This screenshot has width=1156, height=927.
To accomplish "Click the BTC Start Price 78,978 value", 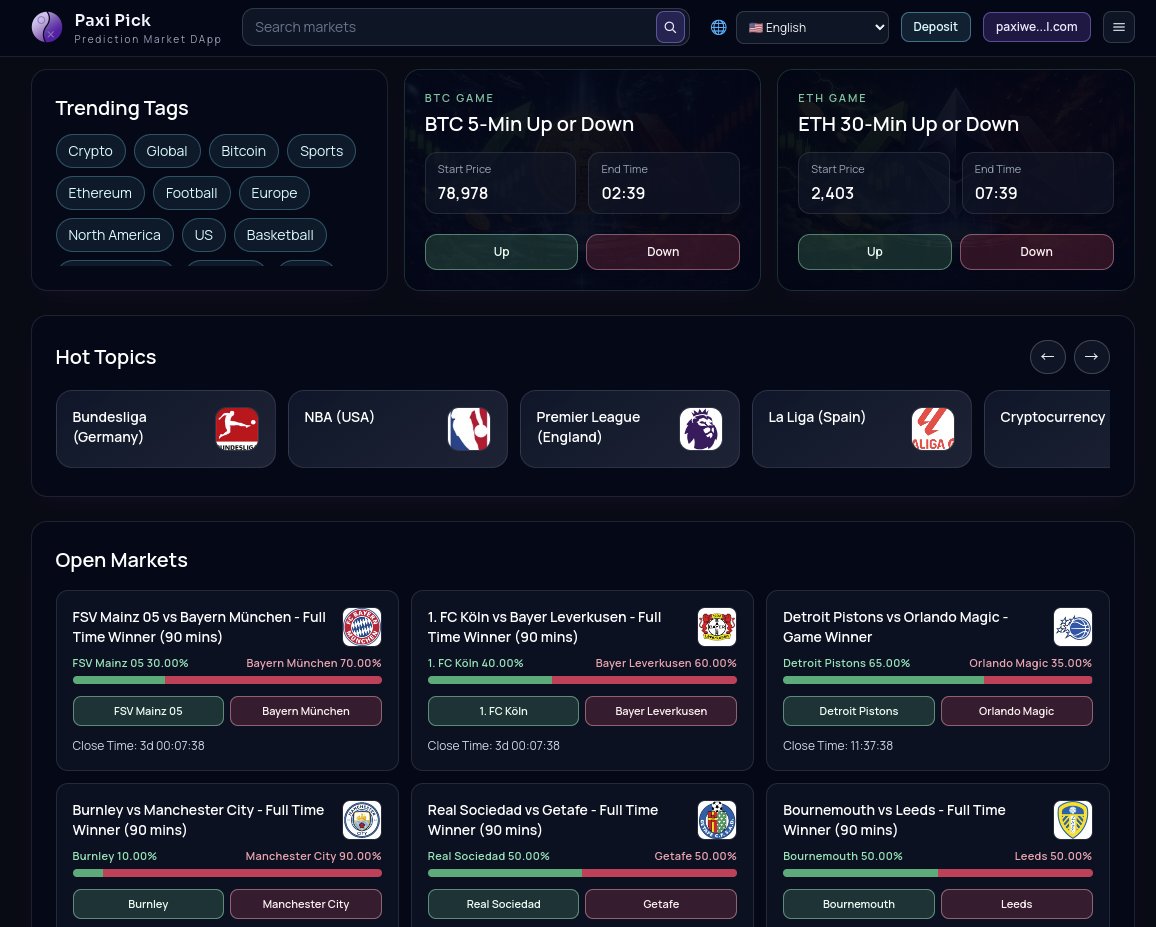I will [x=462, y=193].
